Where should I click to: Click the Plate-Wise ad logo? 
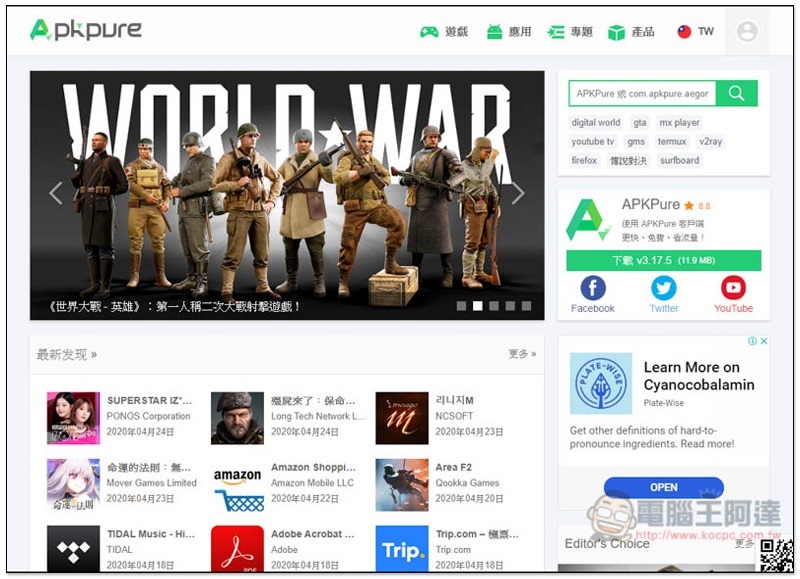601,383
